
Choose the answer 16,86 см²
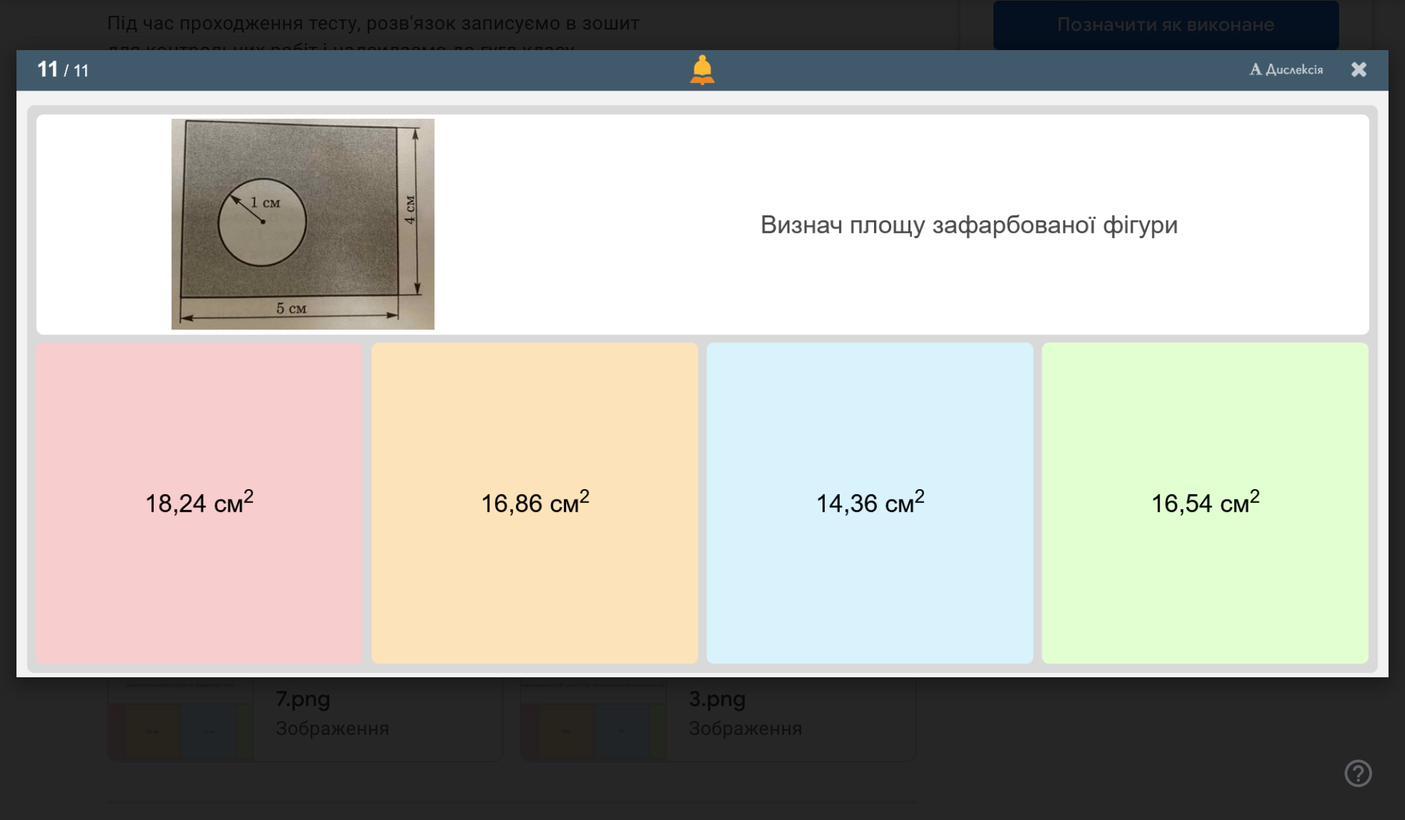coord(535,503)
